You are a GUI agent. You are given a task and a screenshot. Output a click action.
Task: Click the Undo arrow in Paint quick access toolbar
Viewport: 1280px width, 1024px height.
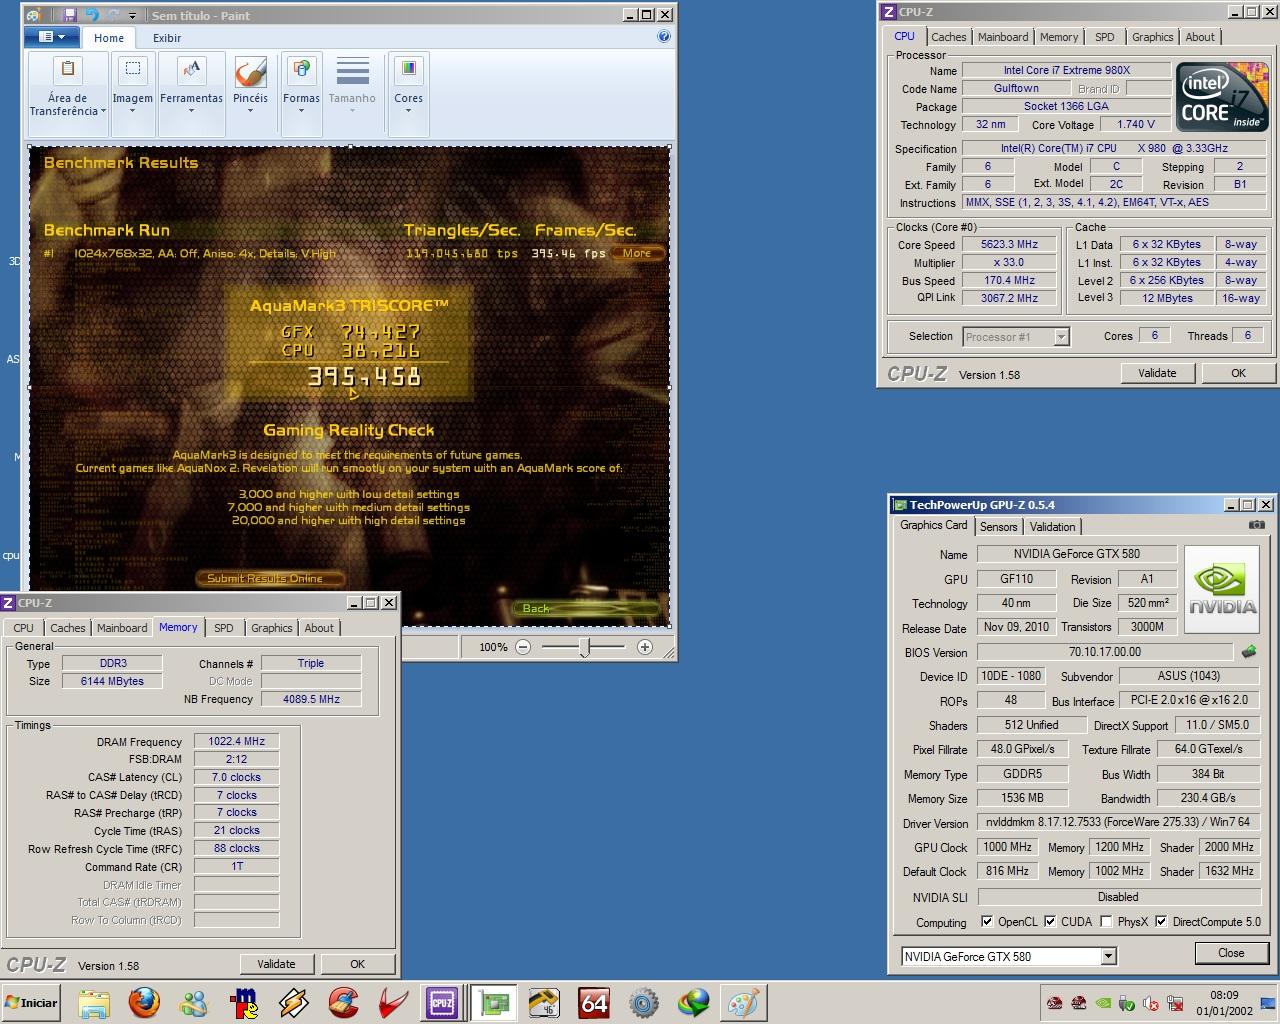[x=92, y=15]
